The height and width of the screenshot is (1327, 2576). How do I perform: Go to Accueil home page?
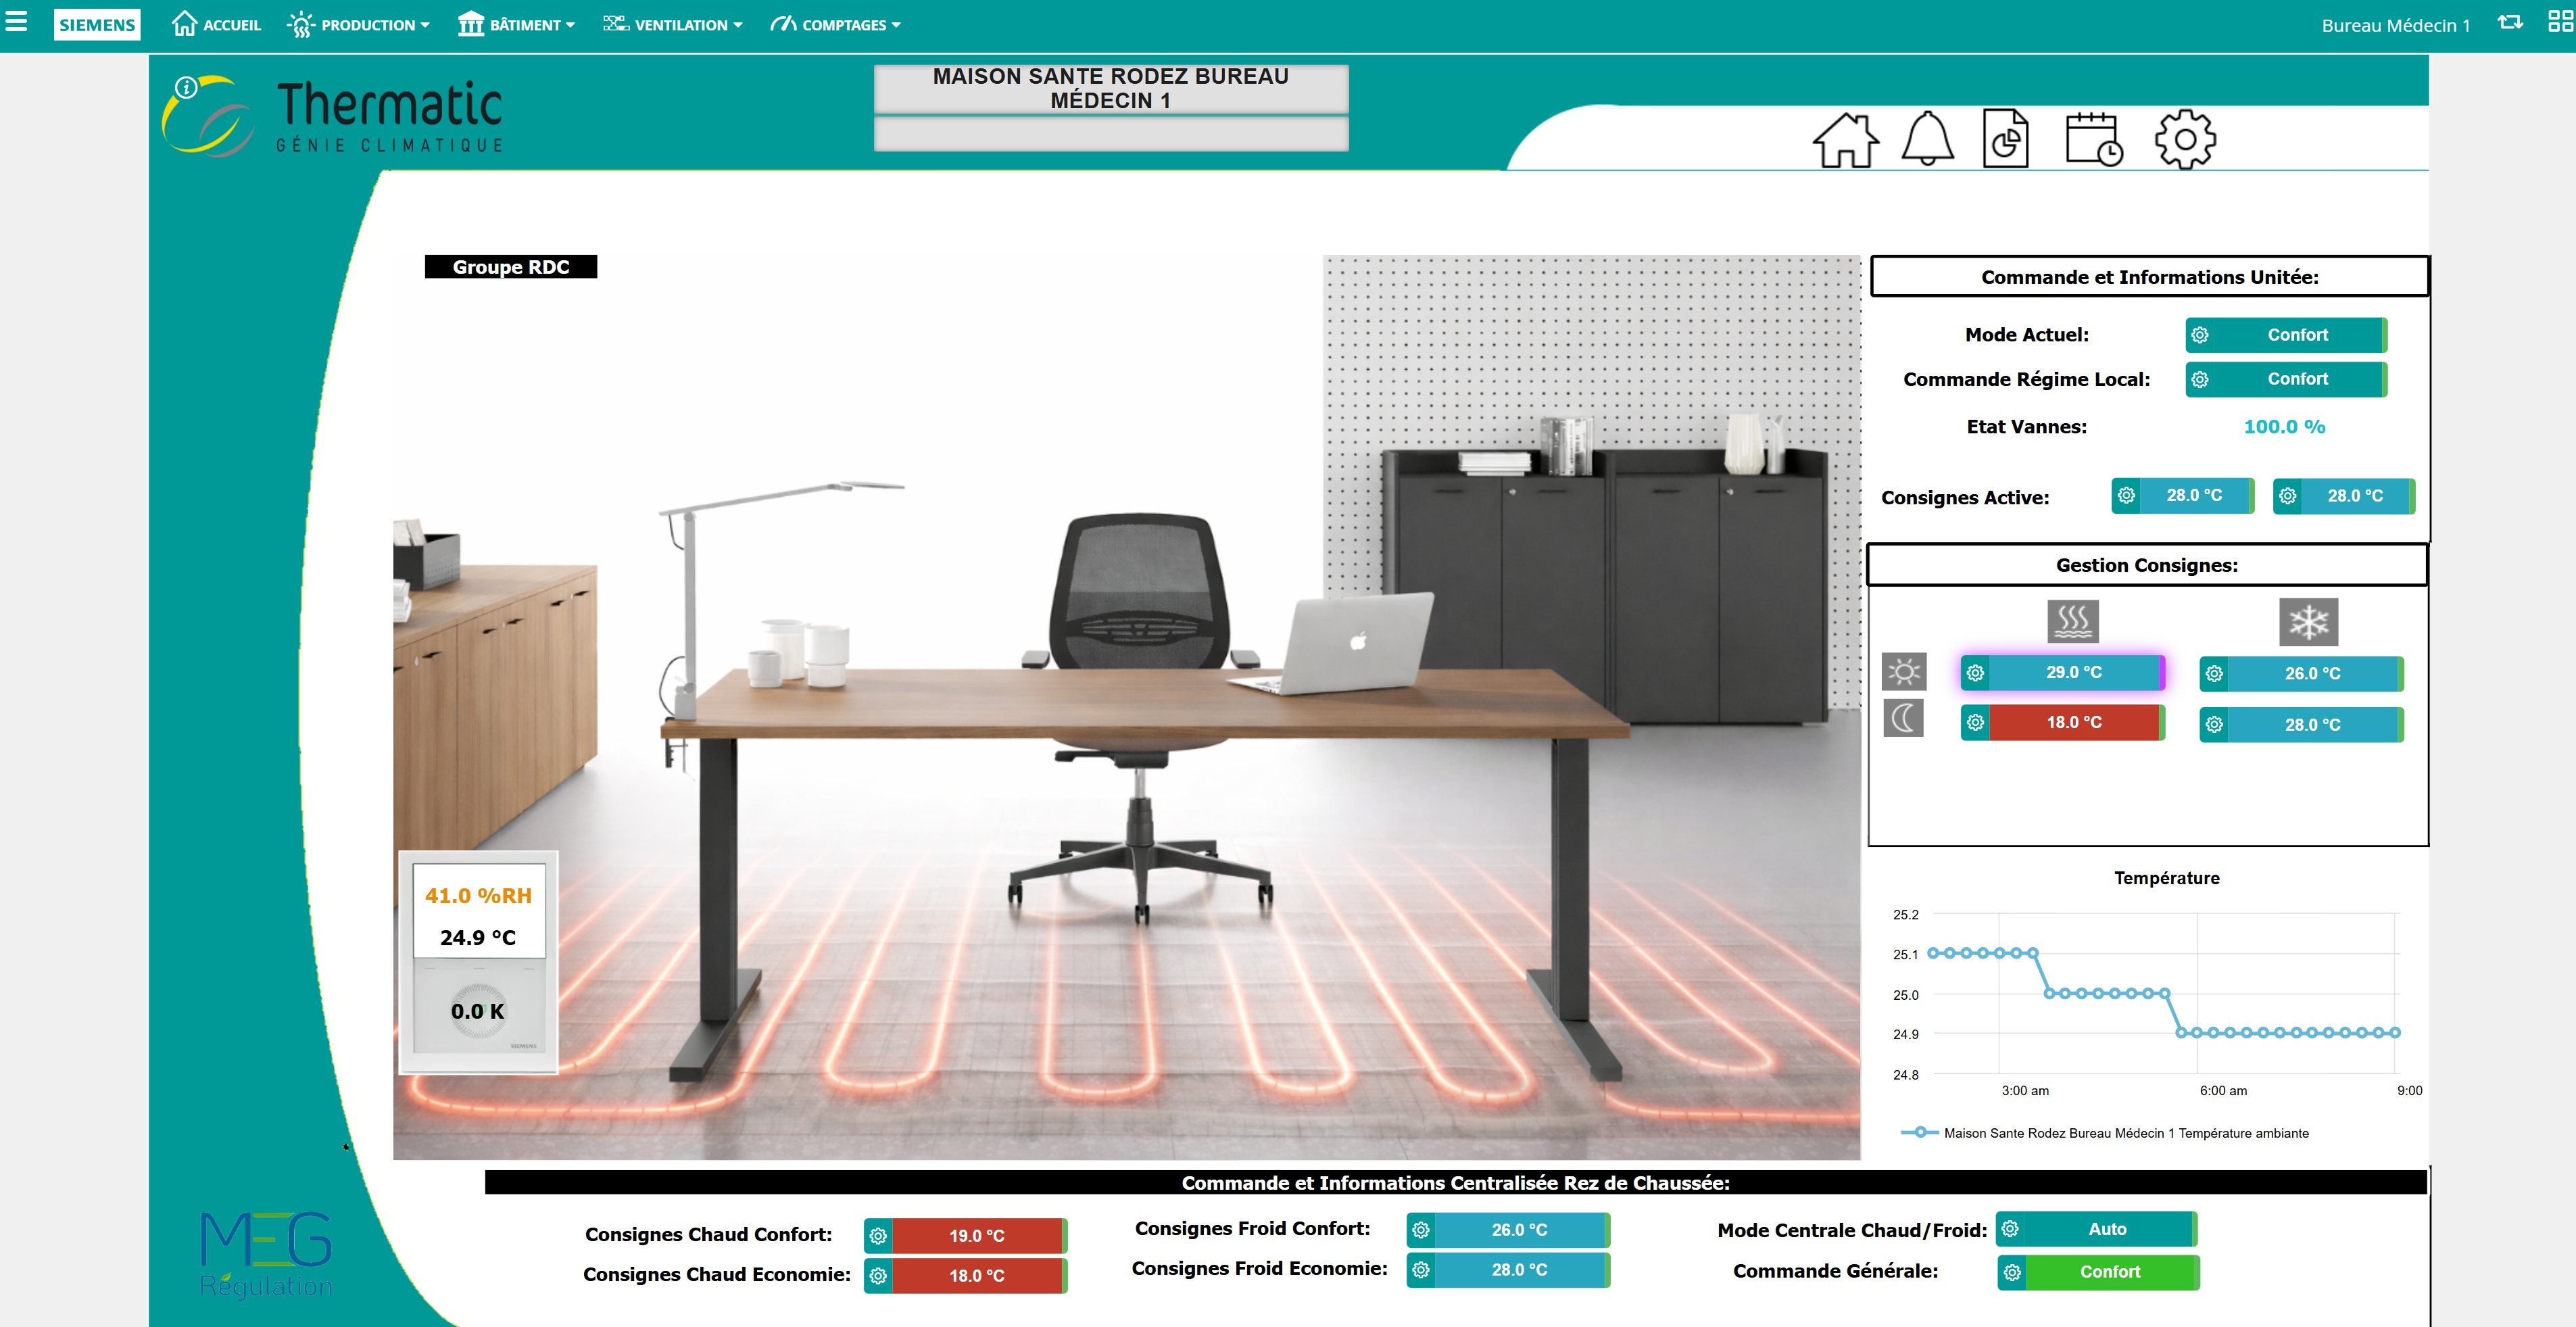(x=216, y=24)
